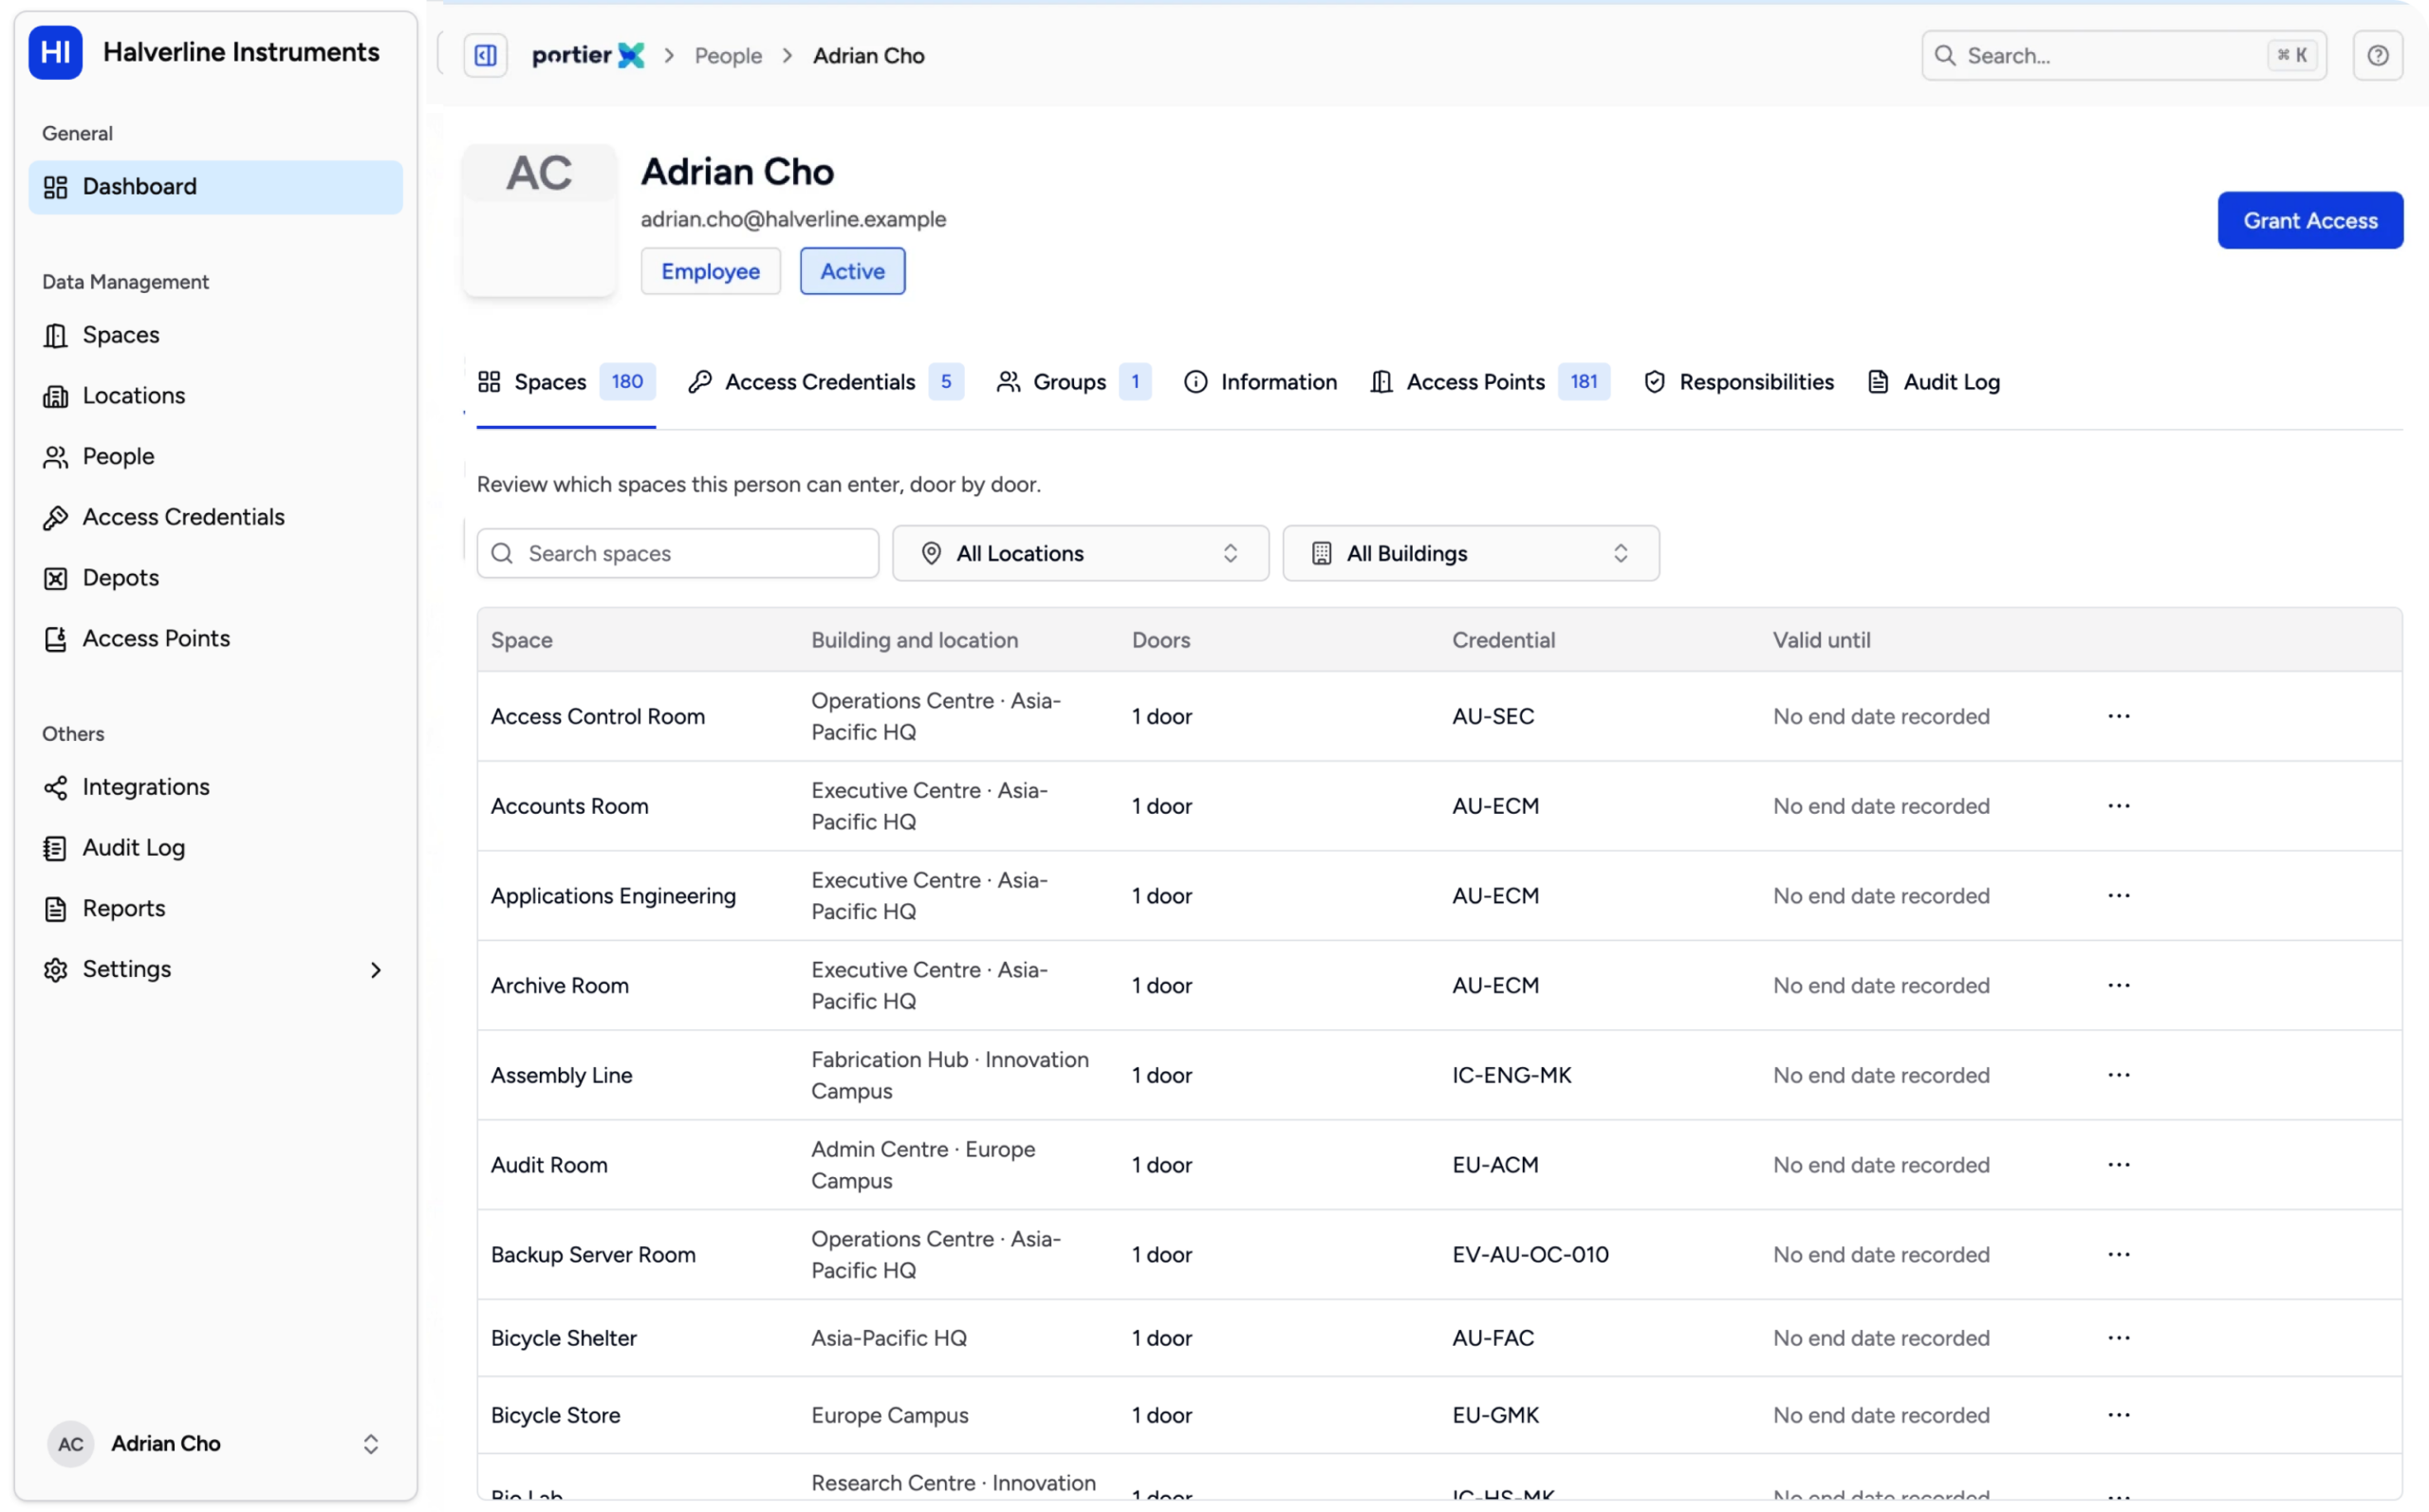Viewport: 2429px width, 1512px height.
Task: Open Integrations in the sidebar
Action: [215, 787]
